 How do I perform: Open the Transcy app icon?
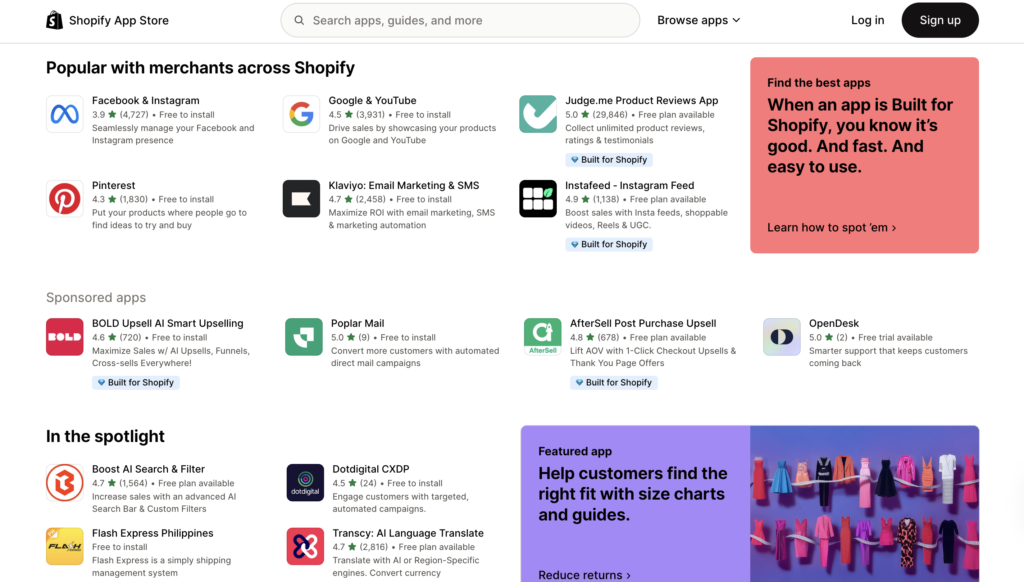click(x=305, y=546)
